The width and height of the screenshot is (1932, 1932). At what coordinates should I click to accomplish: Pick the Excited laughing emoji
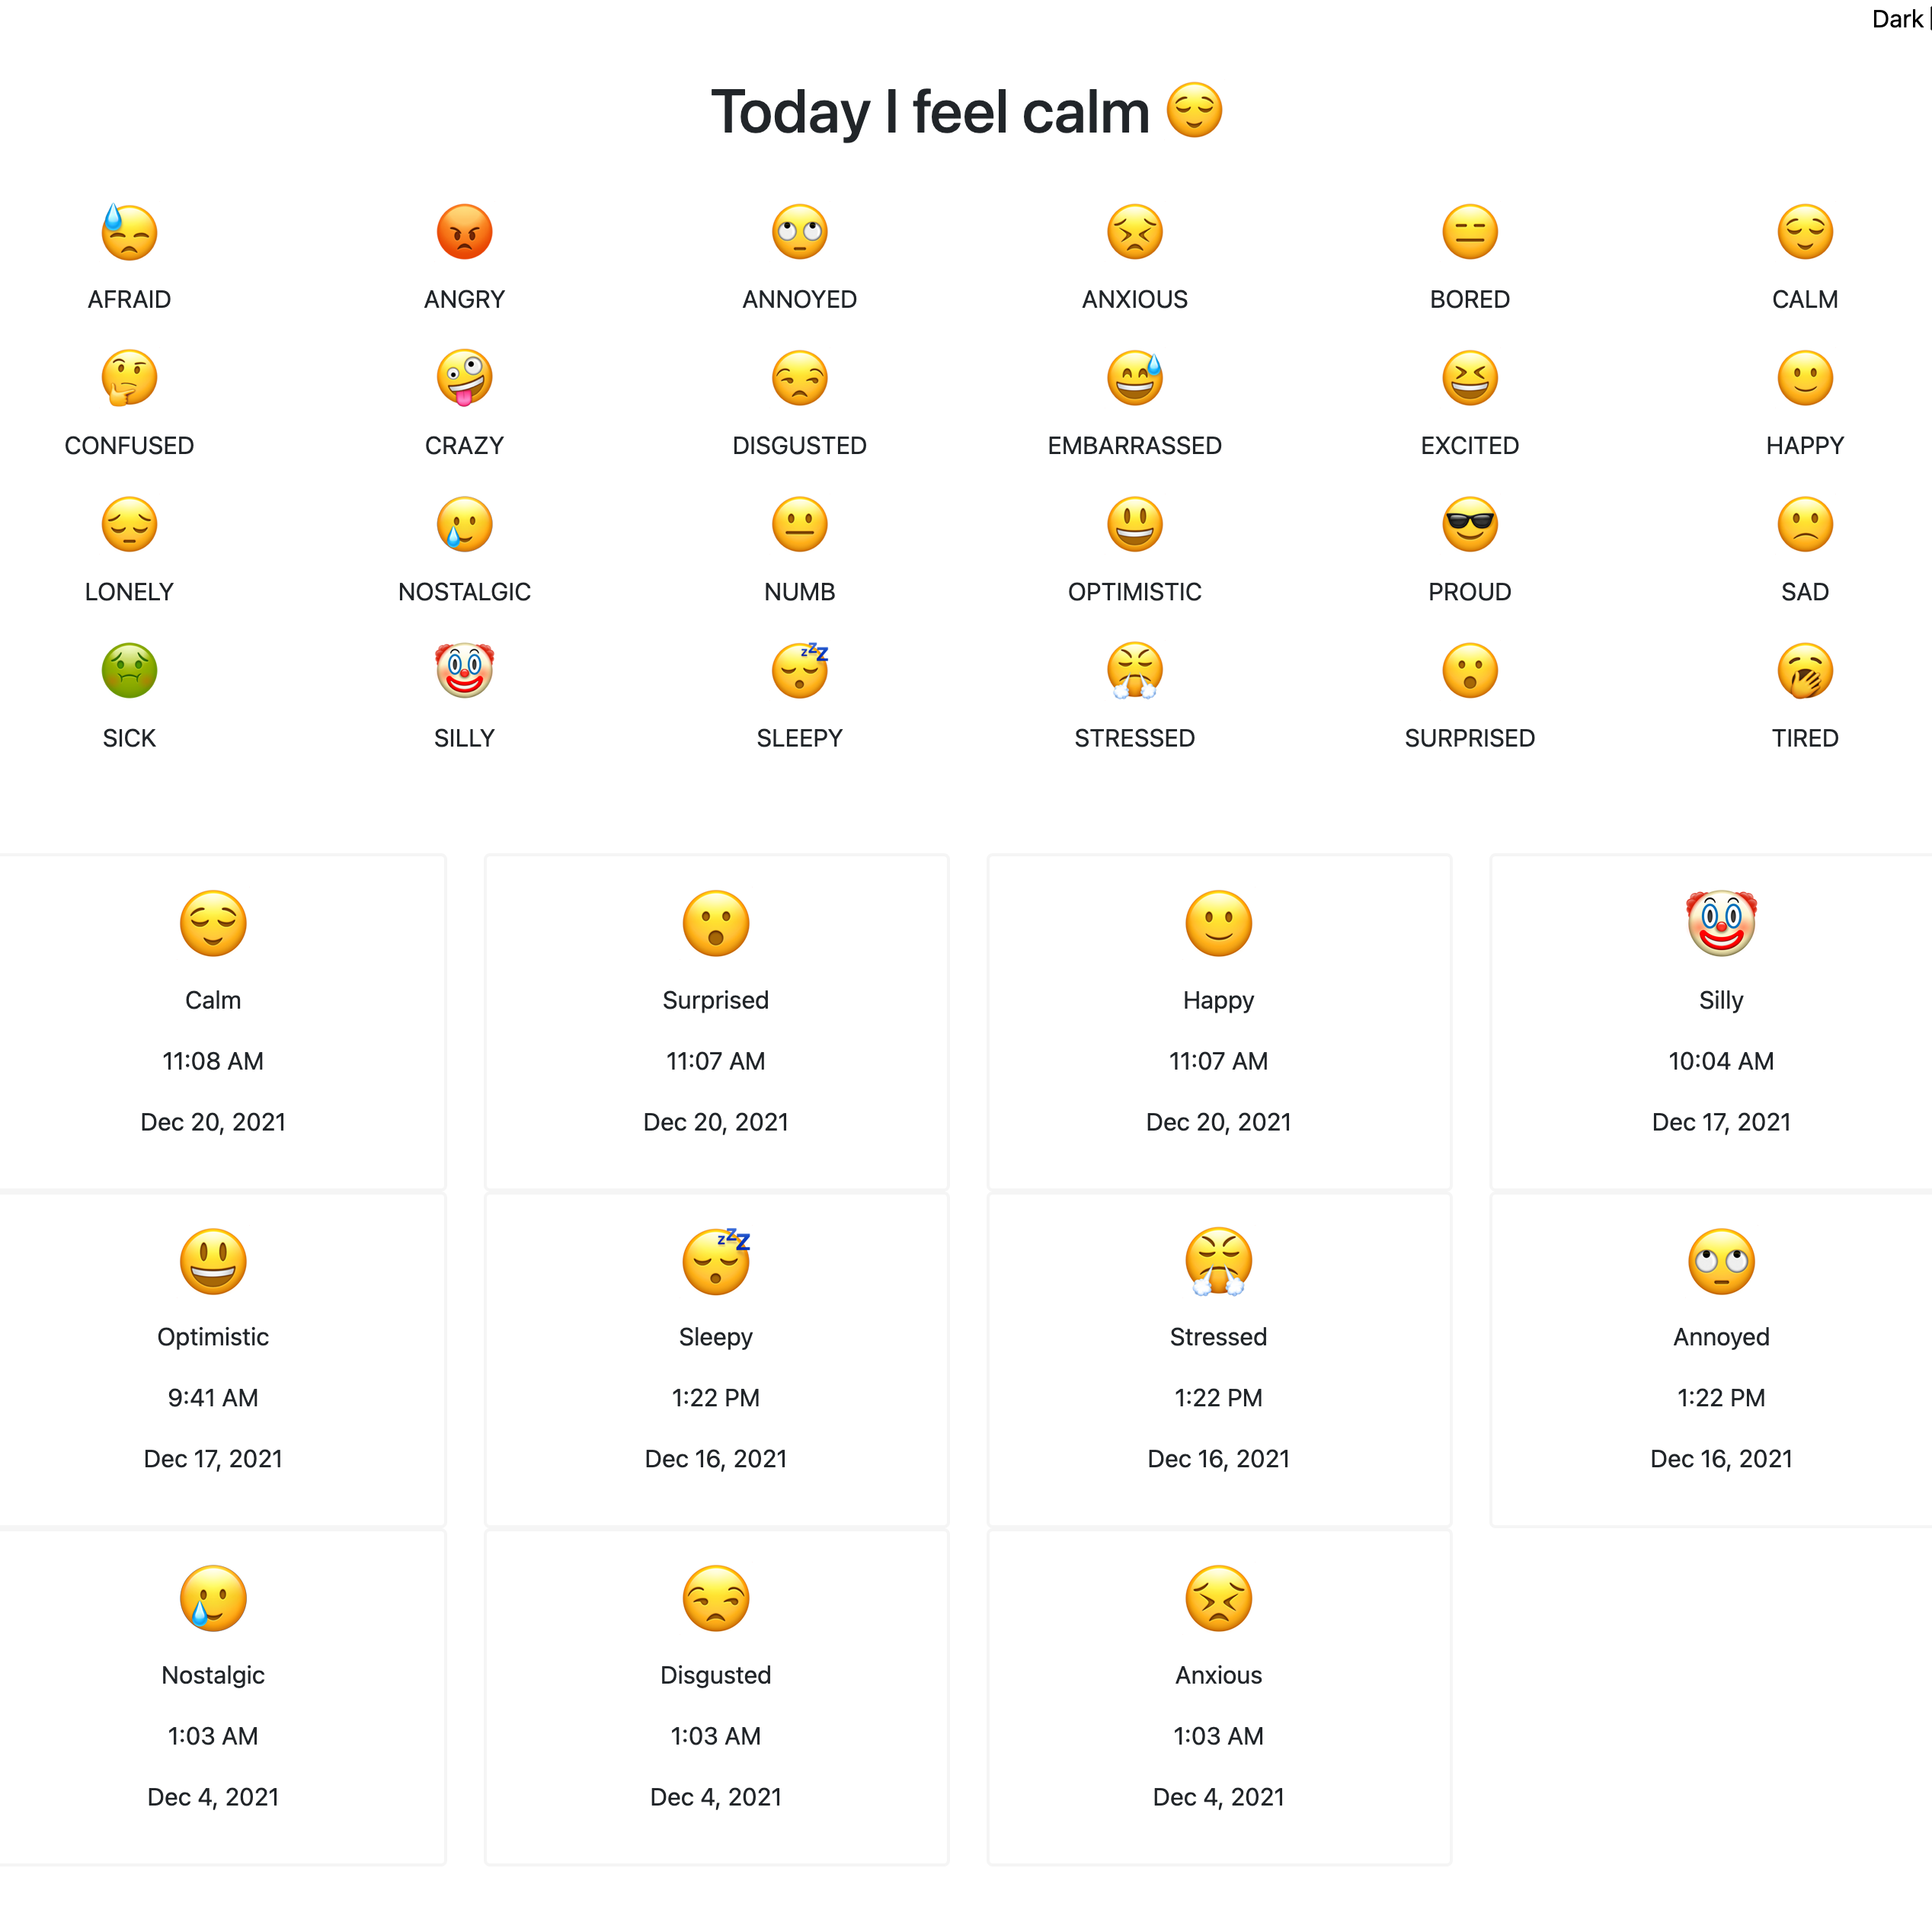[x=1469, y=378]
